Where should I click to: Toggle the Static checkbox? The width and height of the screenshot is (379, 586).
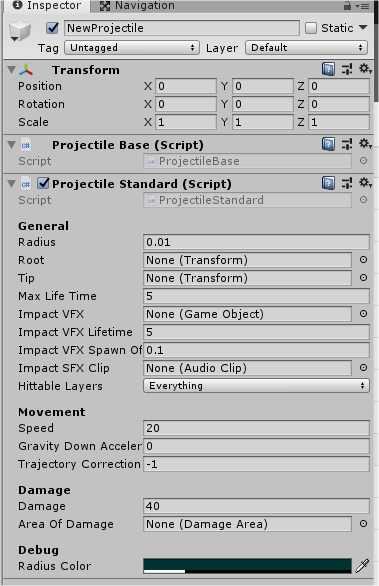(311, 28)
